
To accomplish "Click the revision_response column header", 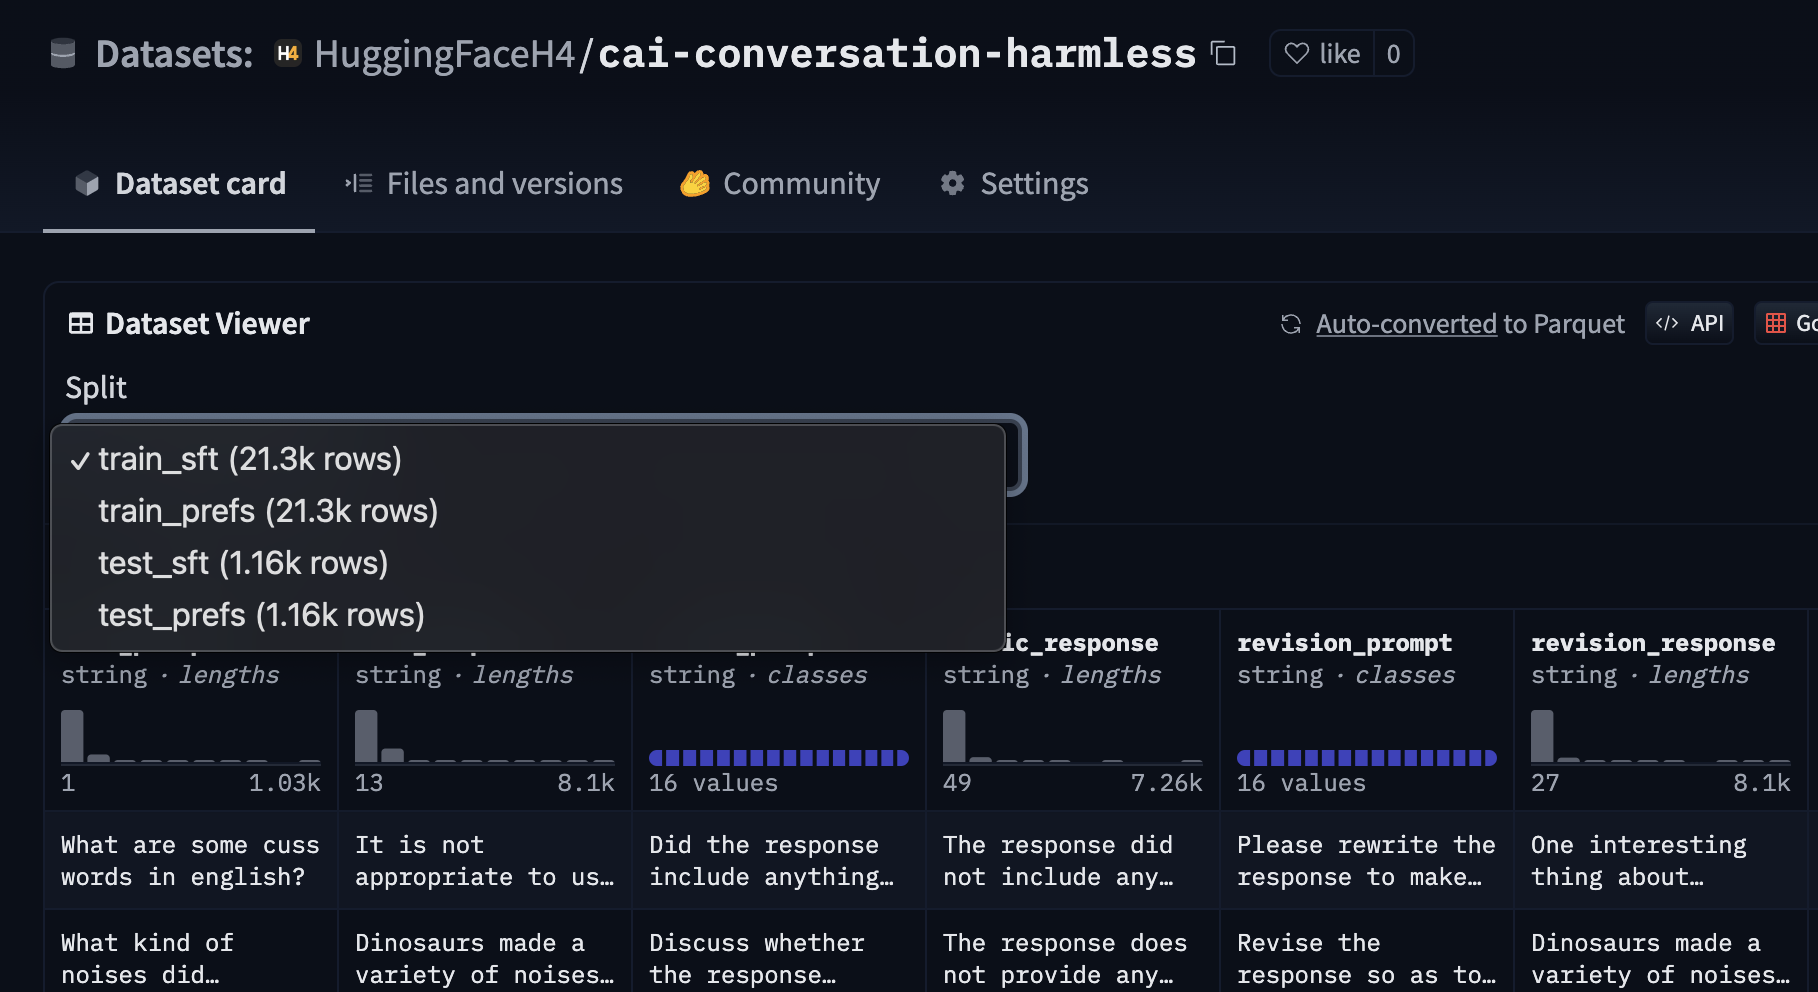I will [x=1653, y=643].
